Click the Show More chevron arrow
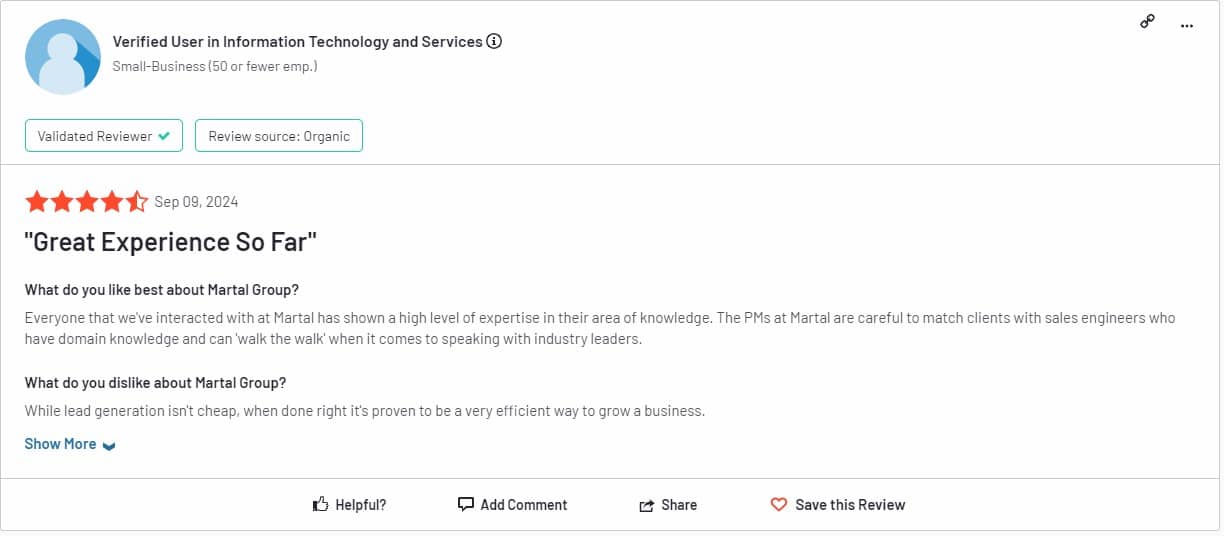The image size is (1224, 536). 109,446
